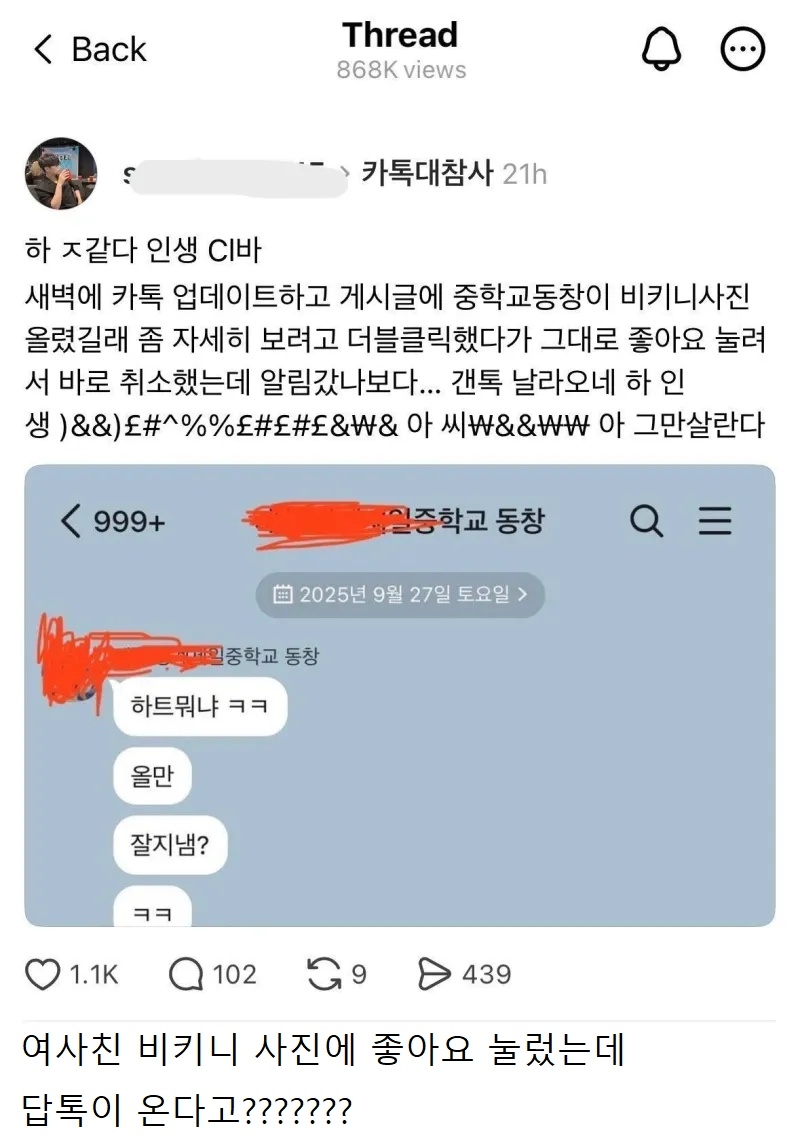This screenshot has width=800, height=1148.
Task: Open comments via the speech bubble icon
Action: [186, 974]
